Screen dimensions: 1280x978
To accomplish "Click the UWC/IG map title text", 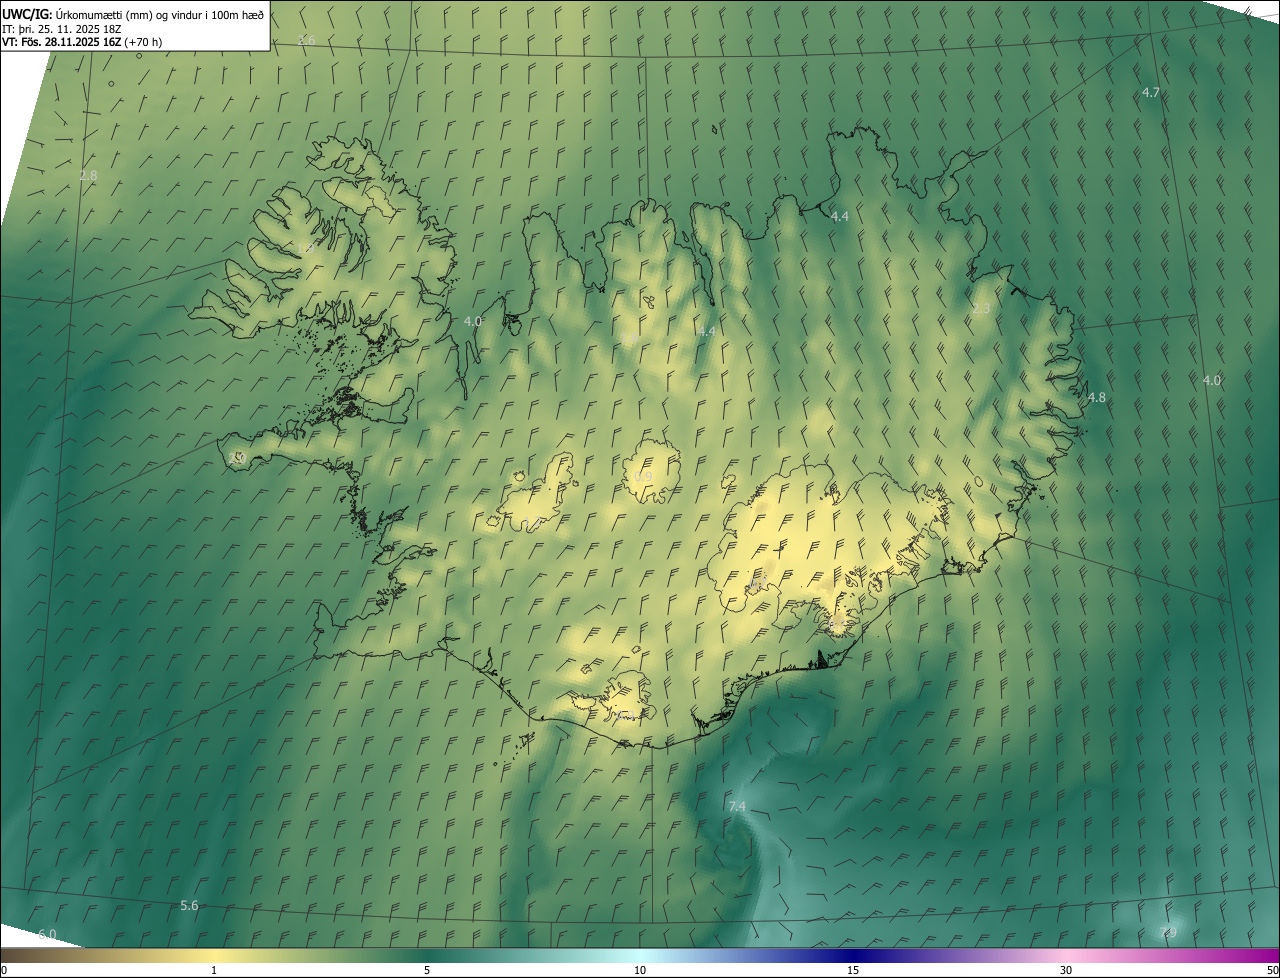I will pyautogui.click(x=133, y=13).
